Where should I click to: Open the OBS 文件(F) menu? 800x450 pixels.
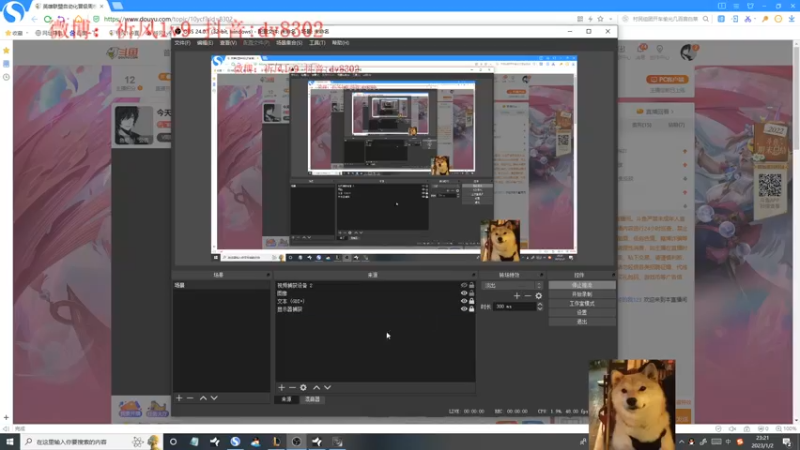(x=182, y=43)
